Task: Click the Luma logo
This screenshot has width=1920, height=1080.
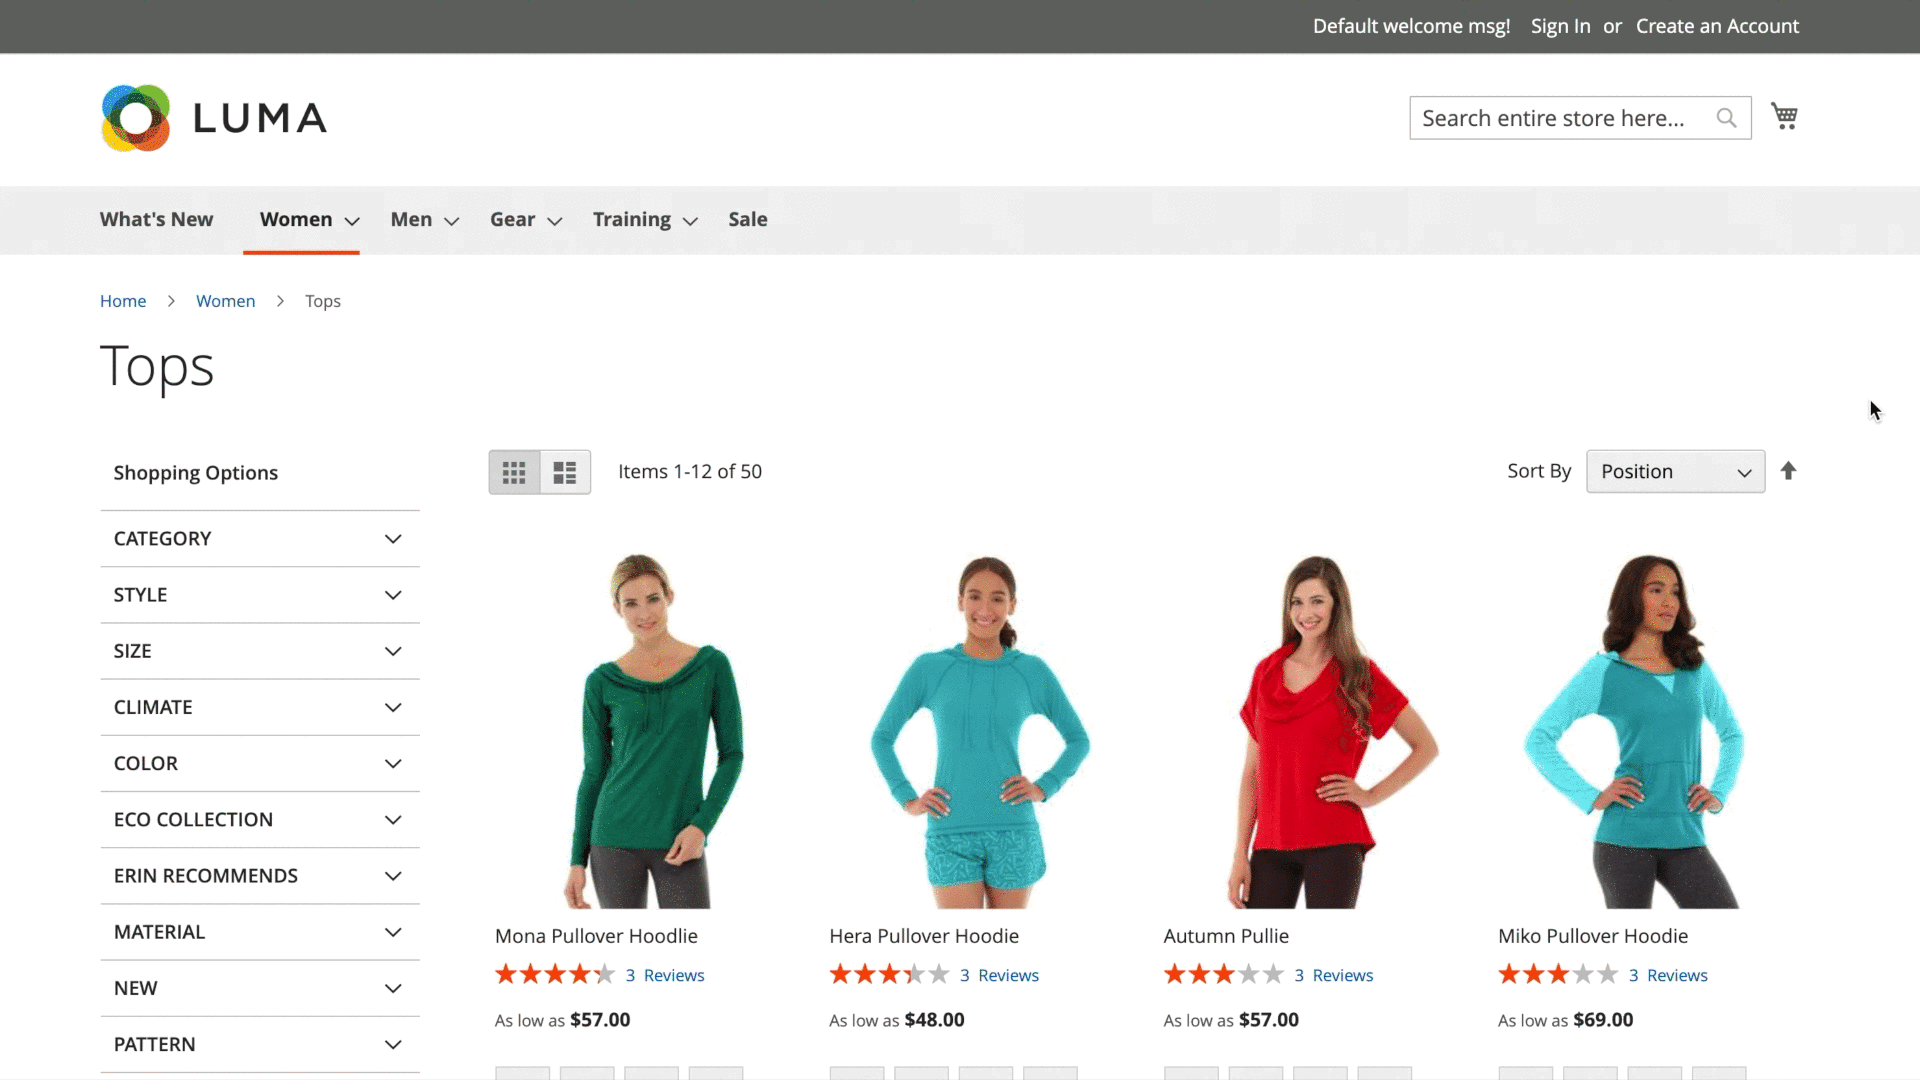Action: (214, 118)
